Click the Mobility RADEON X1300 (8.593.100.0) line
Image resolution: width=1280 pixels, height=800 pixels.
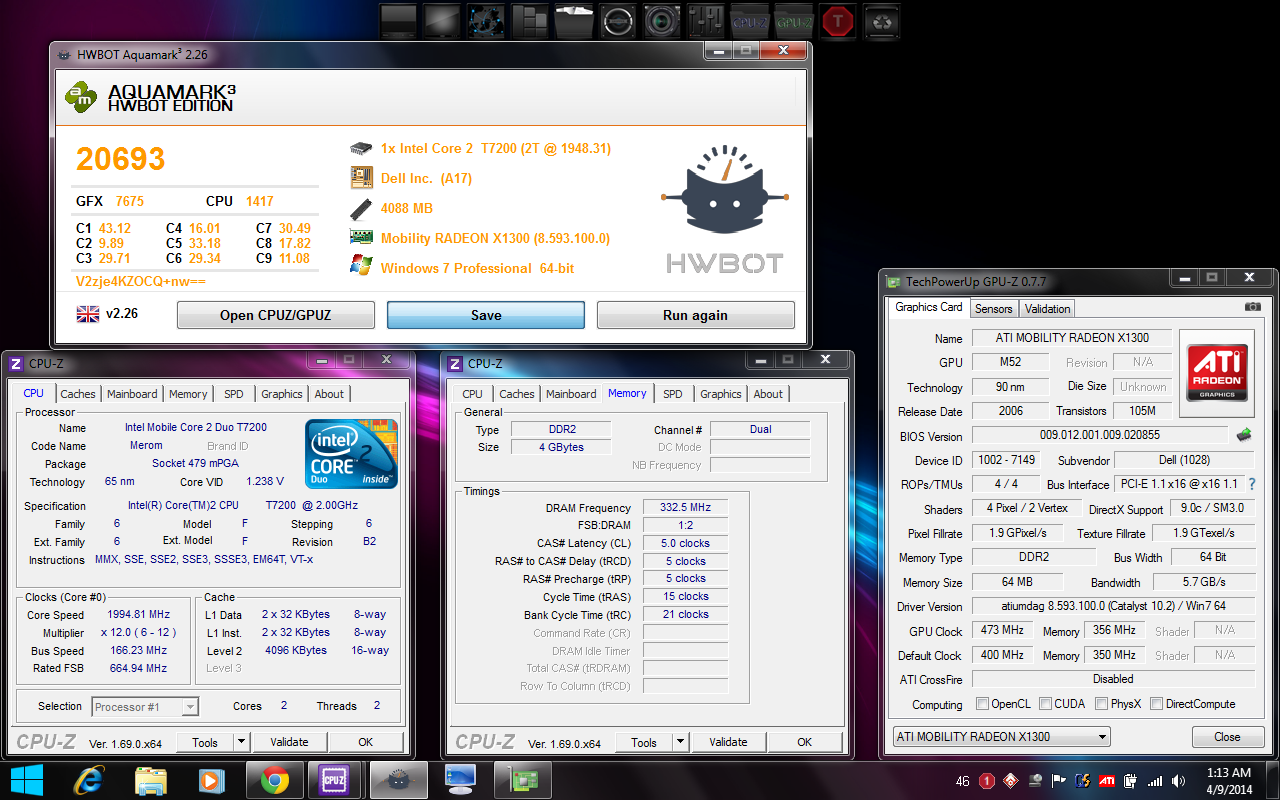coord(495,238)
